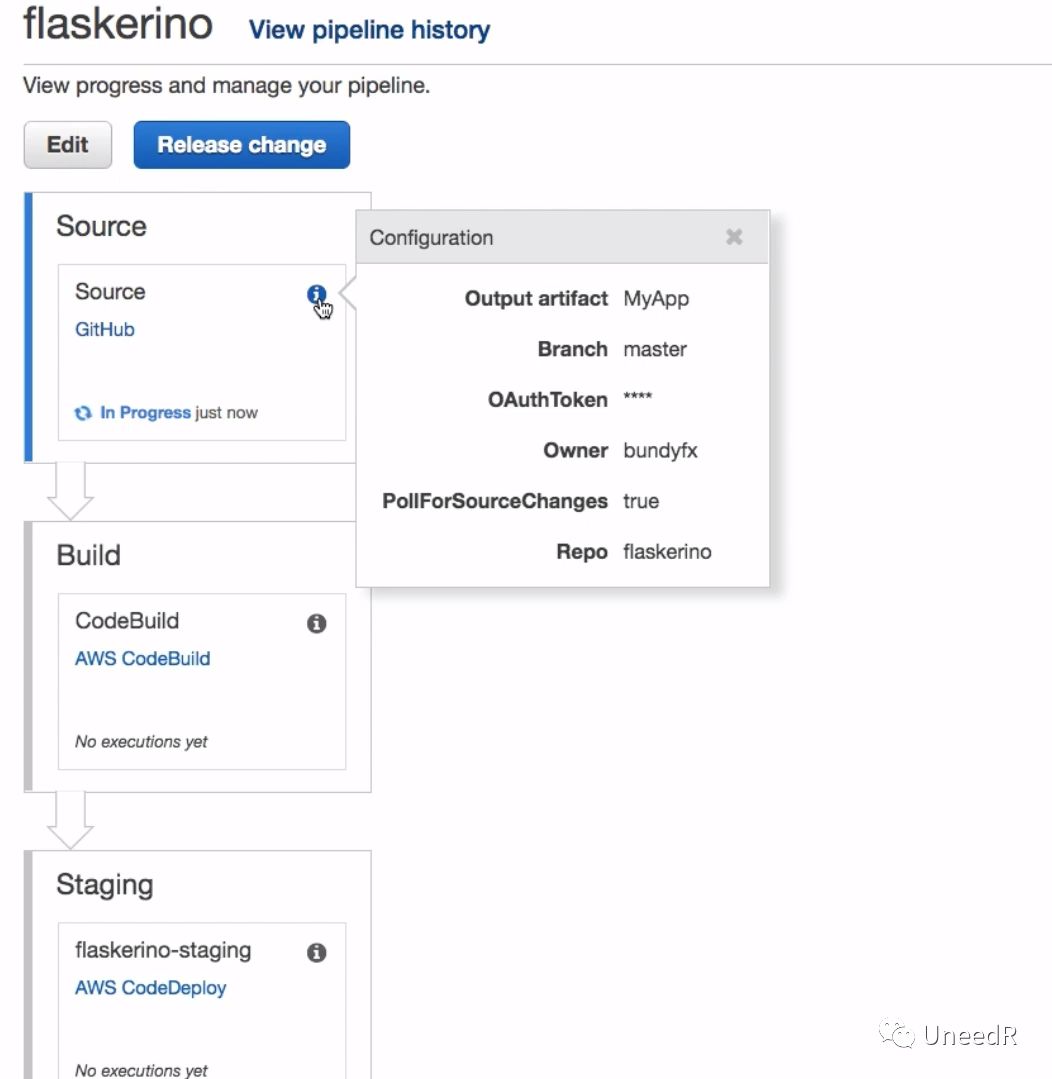Select the bundyfx owner value

point(660,451)
